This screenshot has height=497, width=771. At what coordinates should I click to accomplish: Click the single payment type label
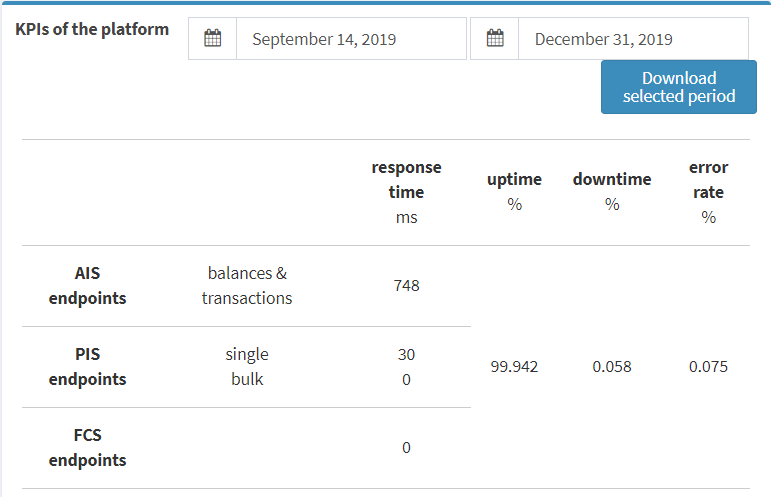coord(247,354)
